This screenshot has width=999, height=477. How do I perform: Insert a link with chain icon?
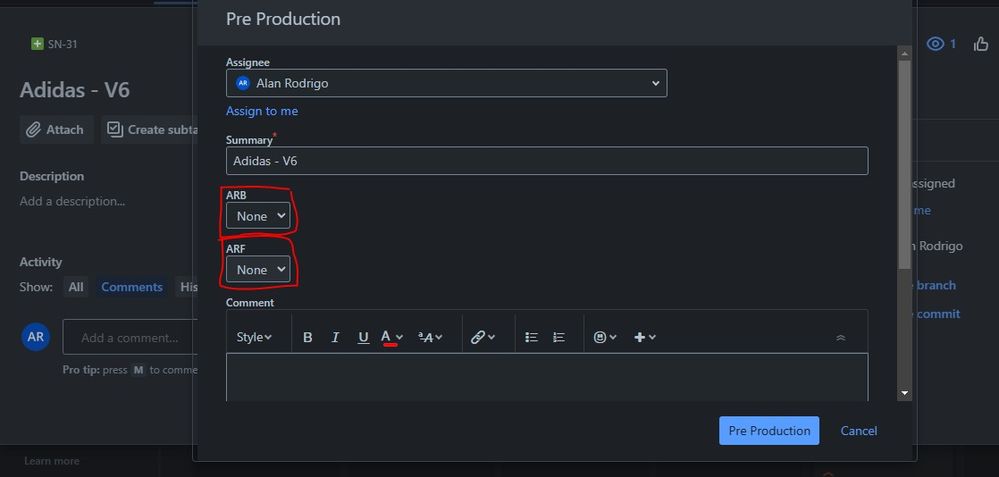coord(482,338)
